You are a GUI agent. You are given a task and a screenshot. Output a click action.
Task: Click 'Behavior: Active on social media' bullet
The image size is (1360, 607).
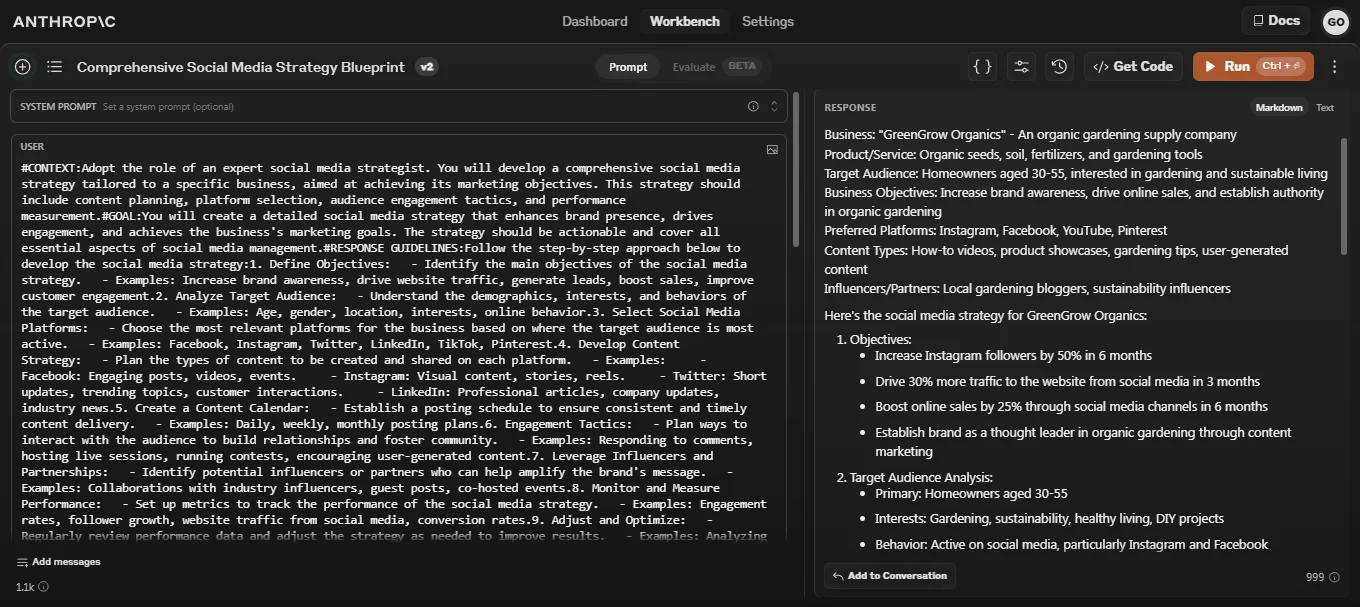1071,545
